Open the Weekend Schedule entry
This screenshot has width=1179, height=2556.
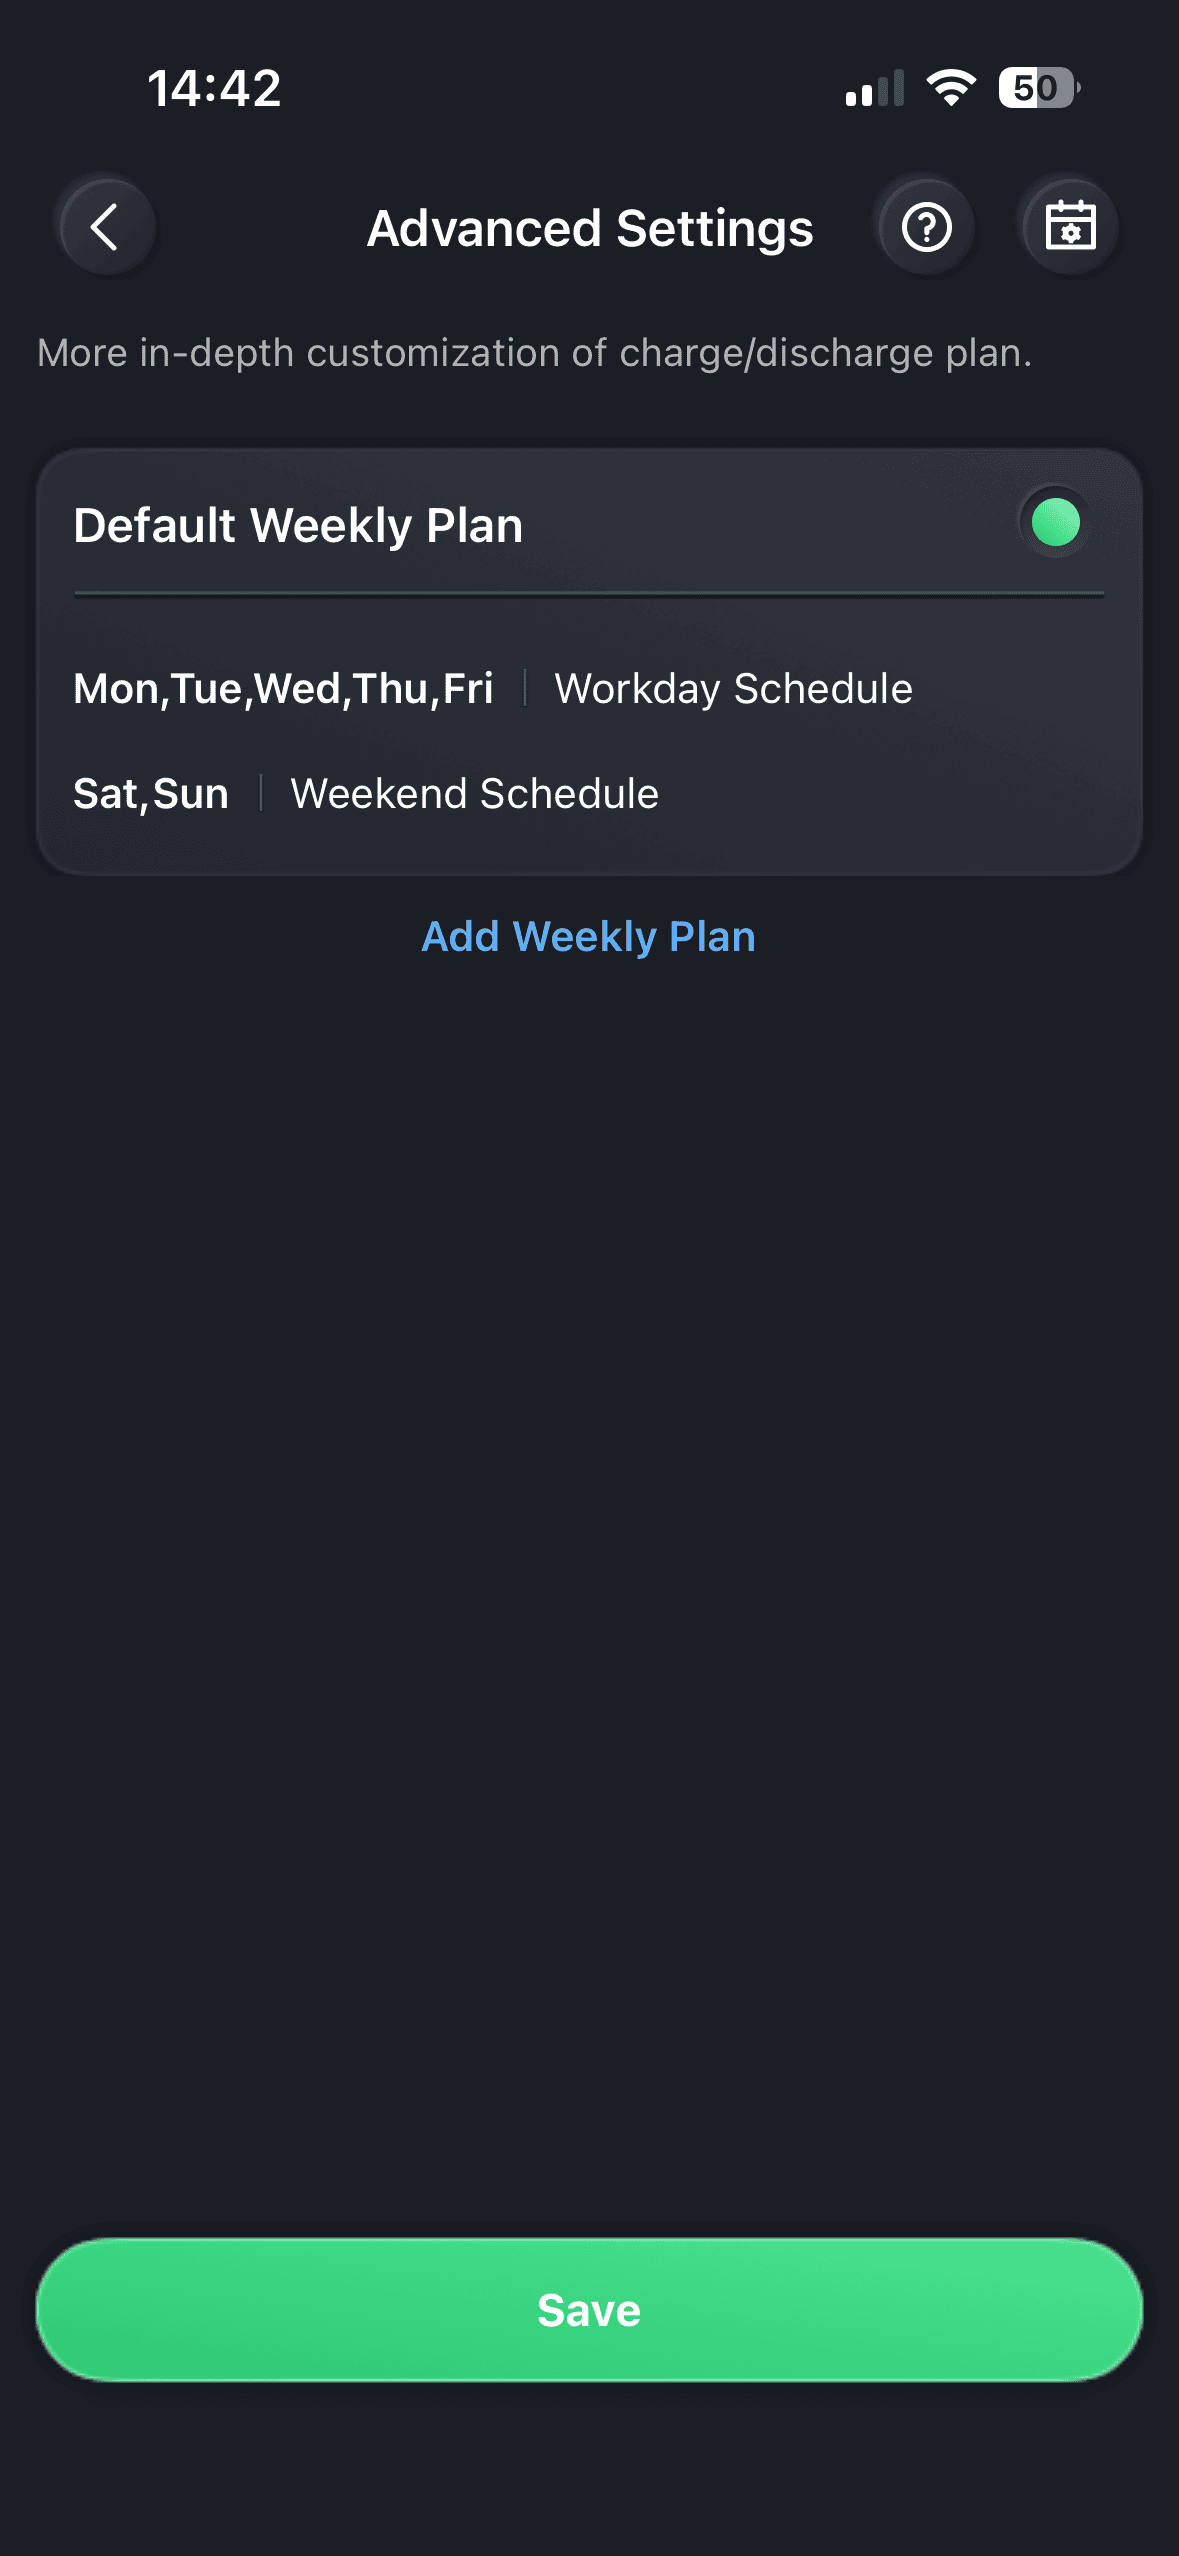tap(474, 794)
